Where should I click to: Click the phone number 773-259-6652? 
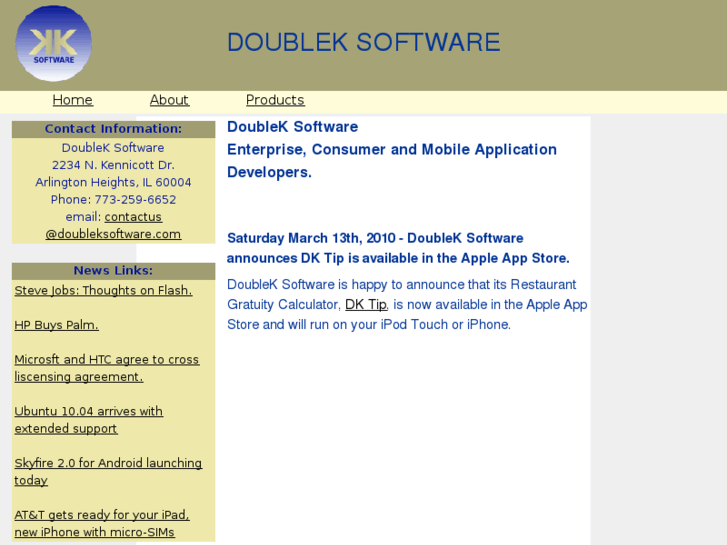tap(135, 200)
